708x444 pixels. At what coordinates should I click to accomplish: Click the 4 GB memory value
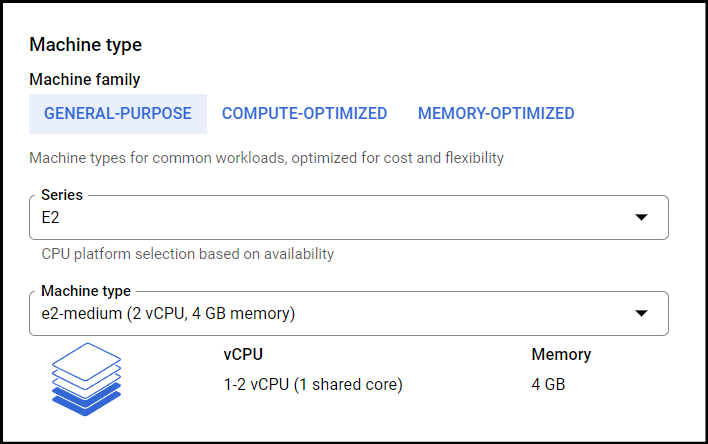click(x=548, y=384)
